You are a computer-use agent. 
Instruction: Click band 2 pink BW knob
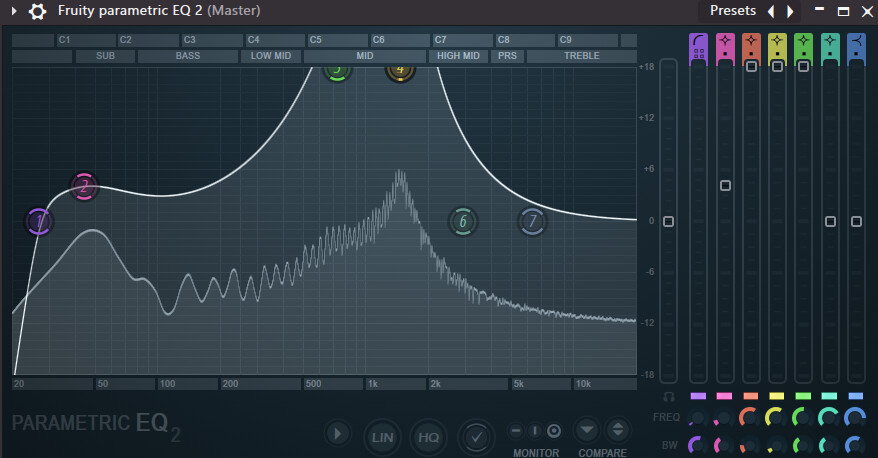[723, 445]
